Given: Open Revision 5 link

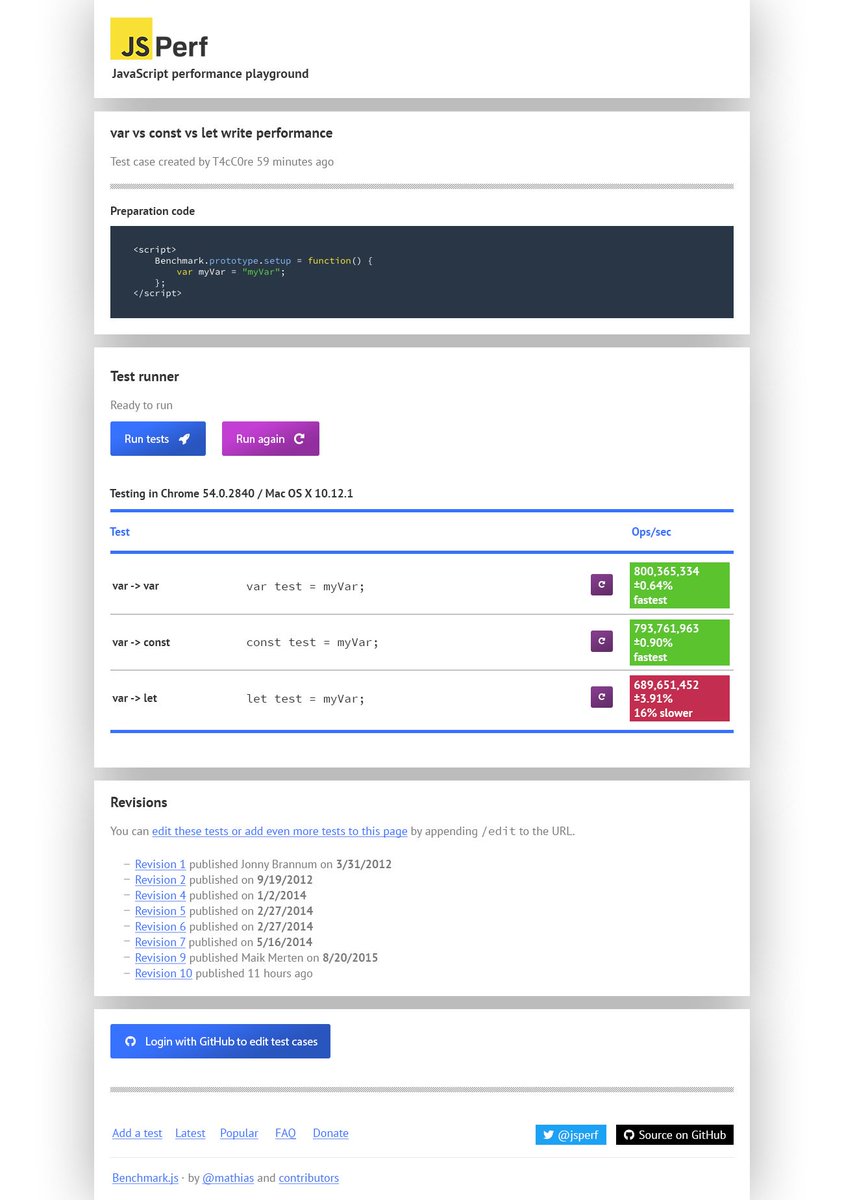Looking at the screenshot, I should pos(160,911).
